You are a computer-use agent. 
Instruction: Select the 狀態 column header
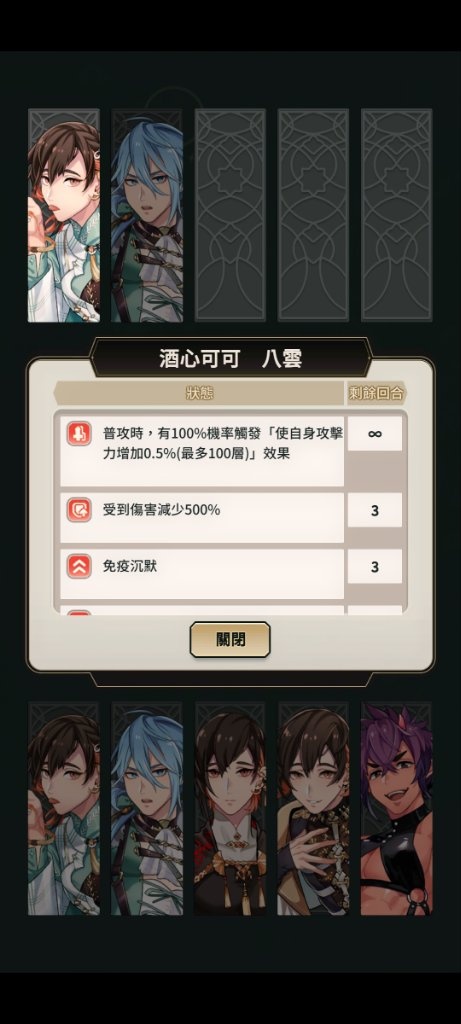click(x=200, y=393)
